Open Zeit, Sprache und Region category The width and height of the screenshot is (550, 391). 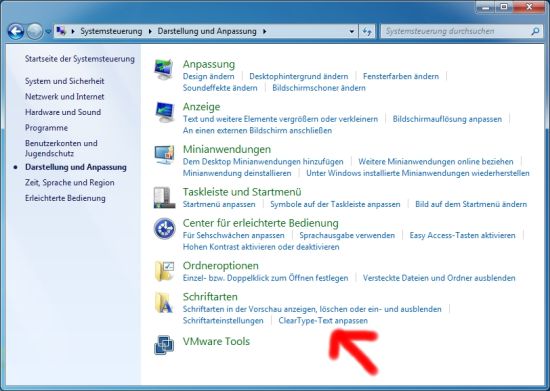pos(69,183)
